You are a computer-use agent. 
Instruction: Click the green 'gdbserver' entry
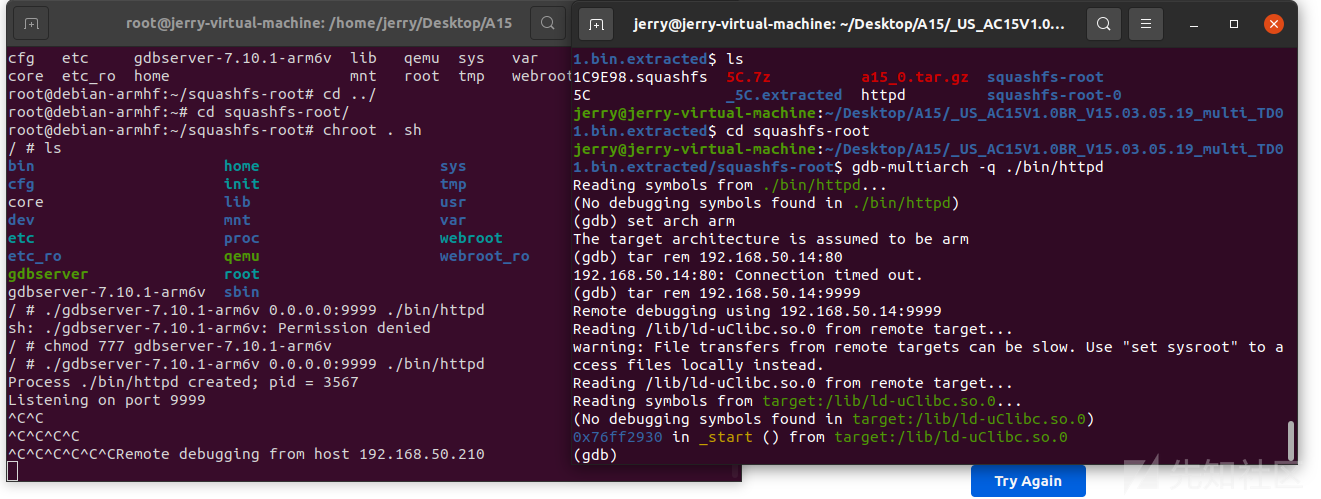click(x=48, y=274)
